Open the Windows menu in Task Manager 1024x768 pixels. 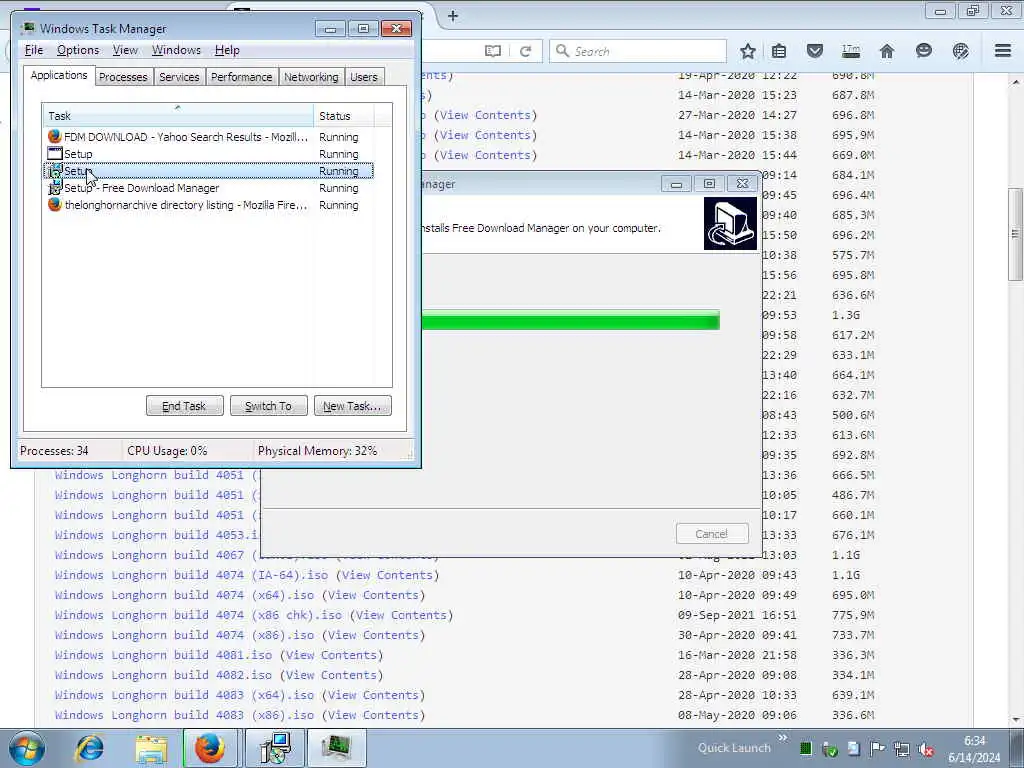pyautogui.click(x=176, y=50)
